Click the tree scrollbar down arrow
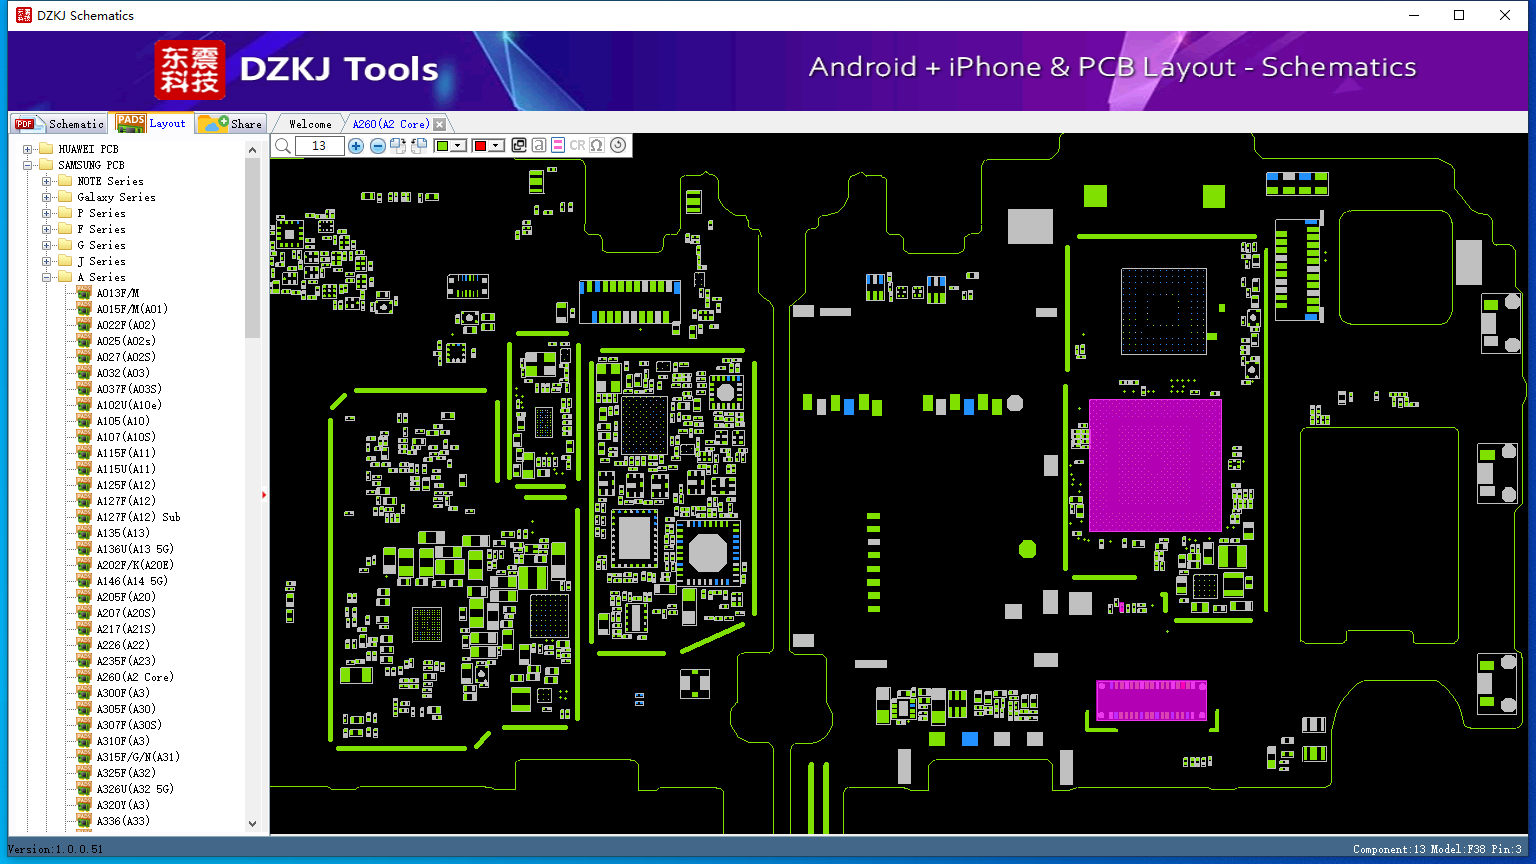 pos(252,824)
